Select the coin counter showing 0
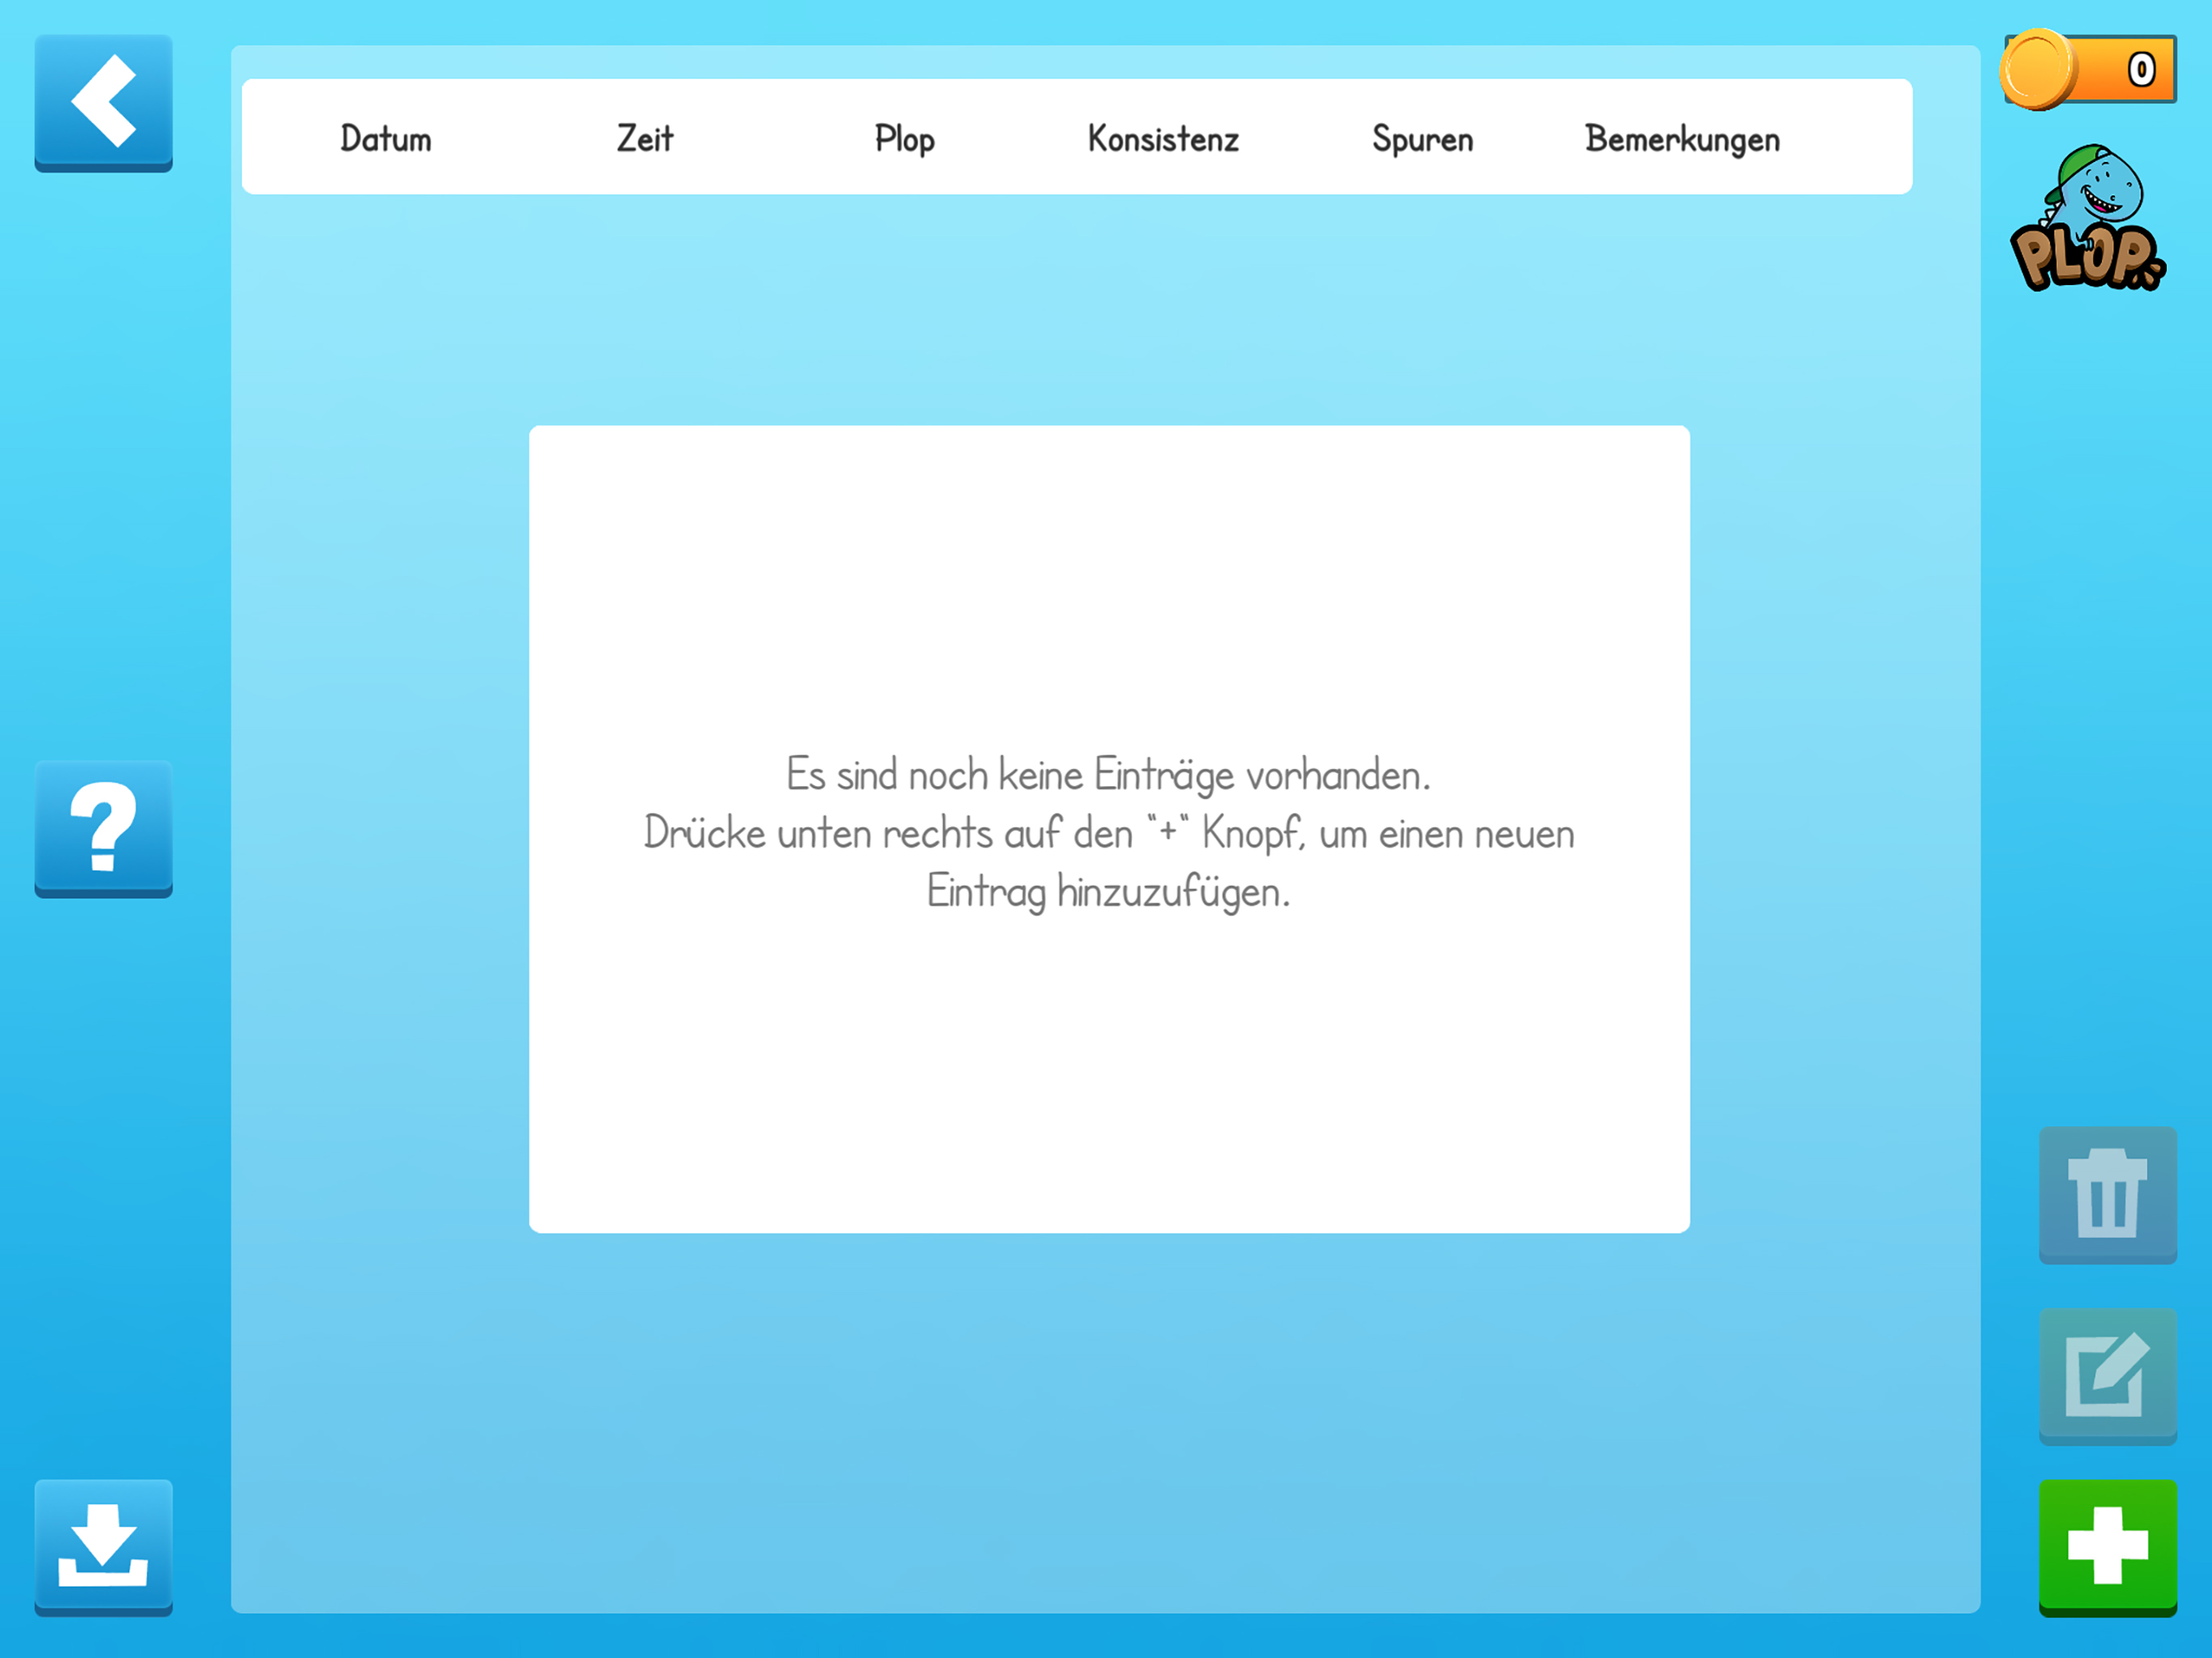 [2090, 69]
